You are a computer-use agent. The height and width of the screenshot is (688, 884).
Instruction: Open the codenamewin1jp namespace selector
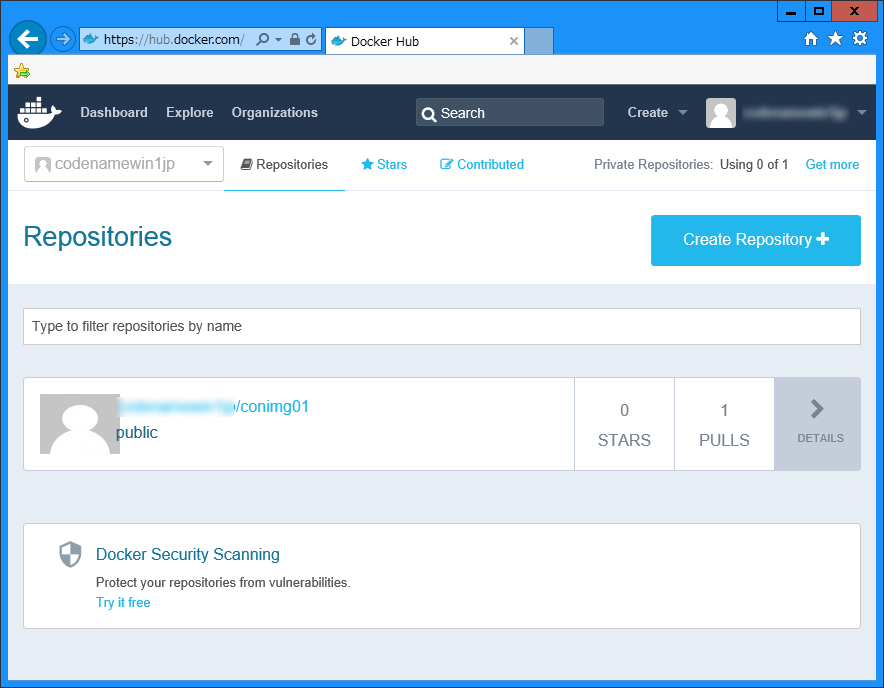(x=123, y=164)
